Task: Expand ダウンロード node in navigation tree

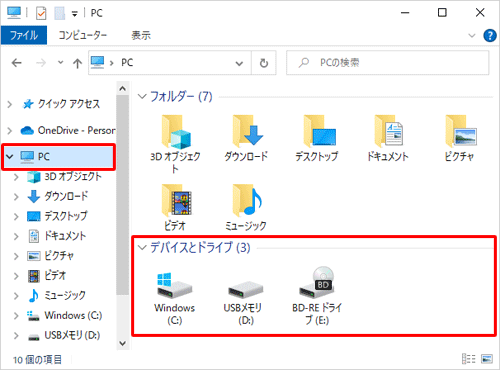Action: coord(16,197)
